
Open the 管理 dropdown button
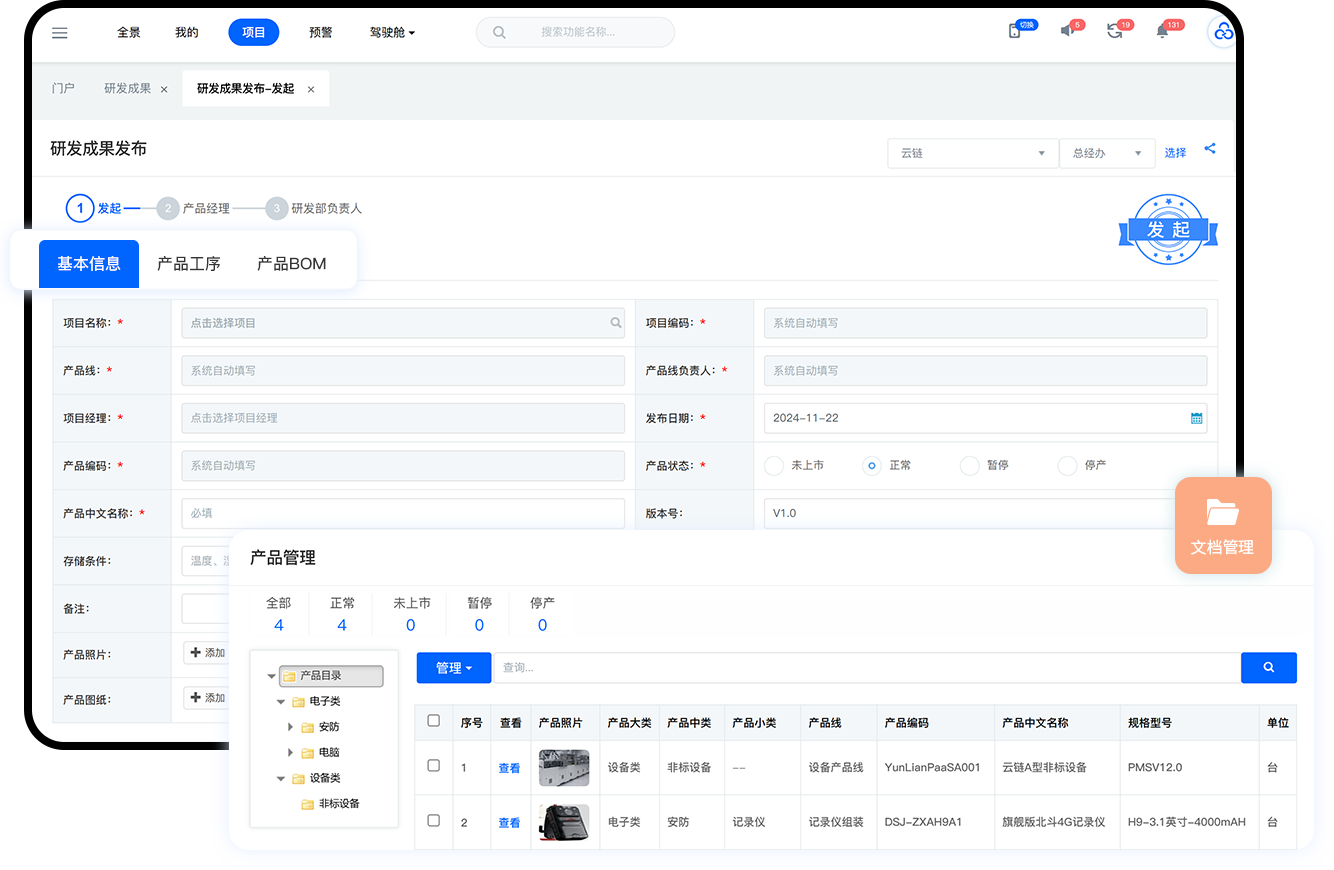pos(454,668)
